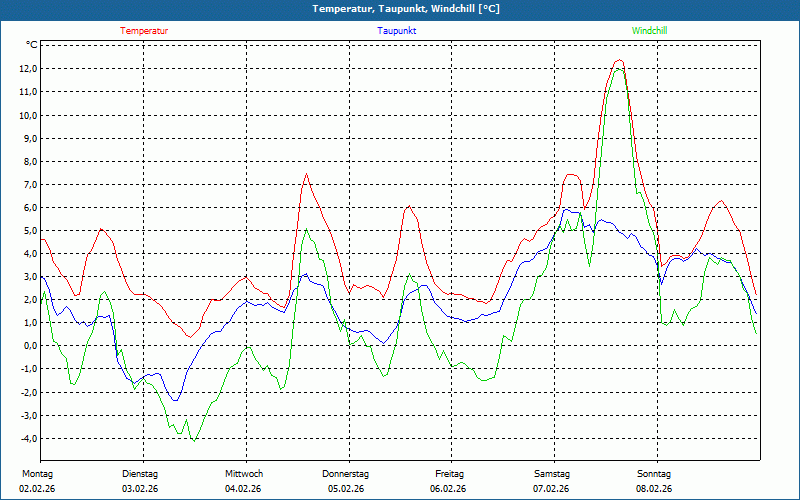Select the Samstag day label
The height and width of the screenshot is (500, 800).
pos(551,474)
